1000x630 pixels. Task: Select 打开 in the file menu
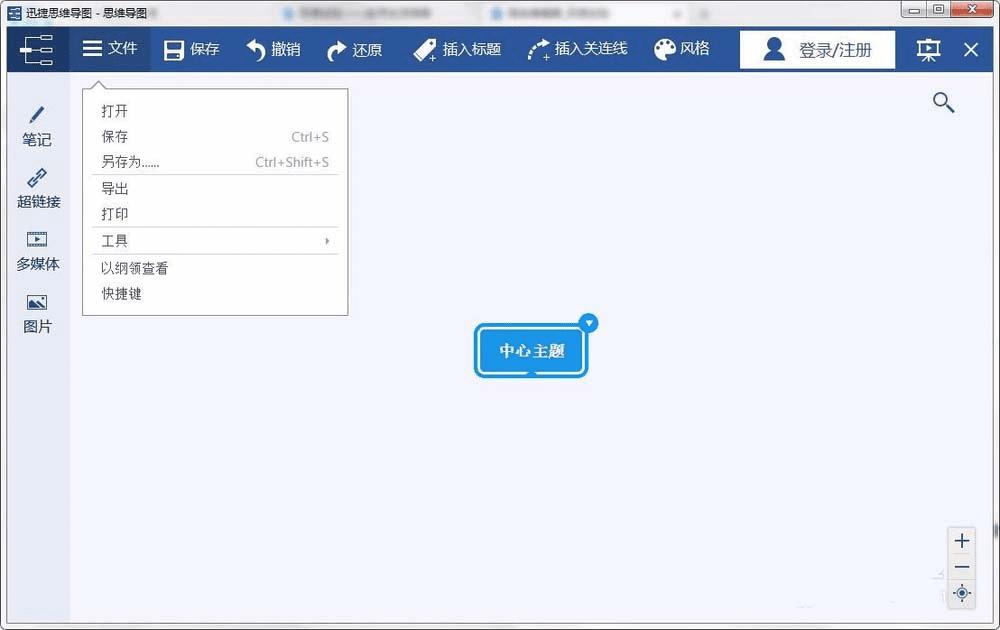click(x=215, y=111)
